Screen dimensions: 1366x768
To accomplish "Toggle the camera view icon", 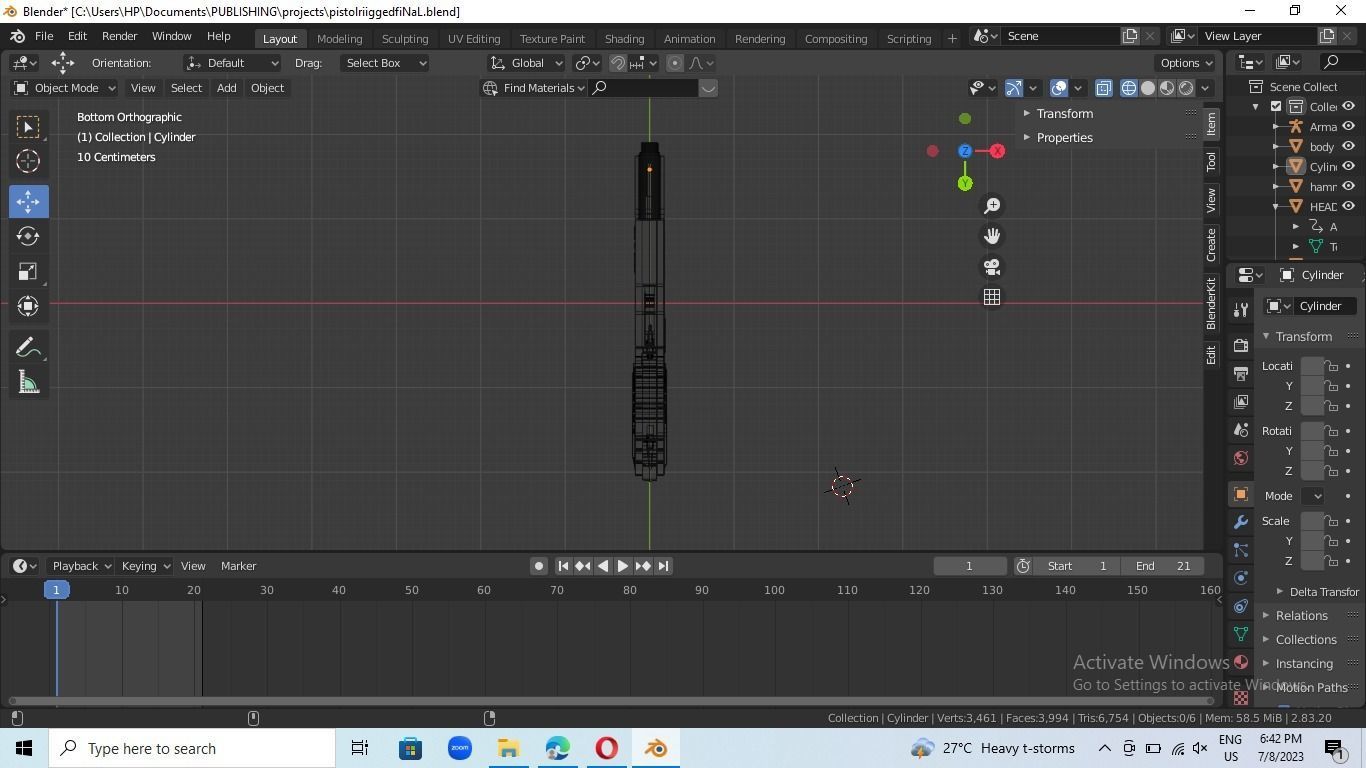I will coord(992,267).
